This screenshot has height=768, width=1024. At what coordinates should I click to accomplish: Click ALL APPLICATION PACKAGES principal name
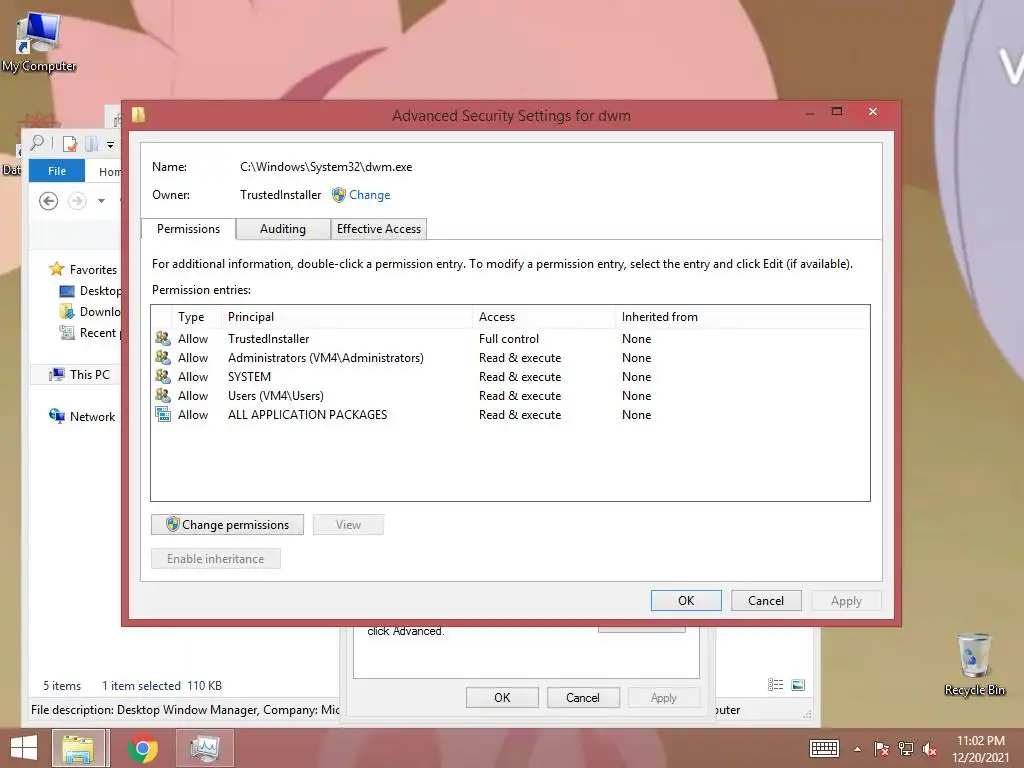coord(307,414)
